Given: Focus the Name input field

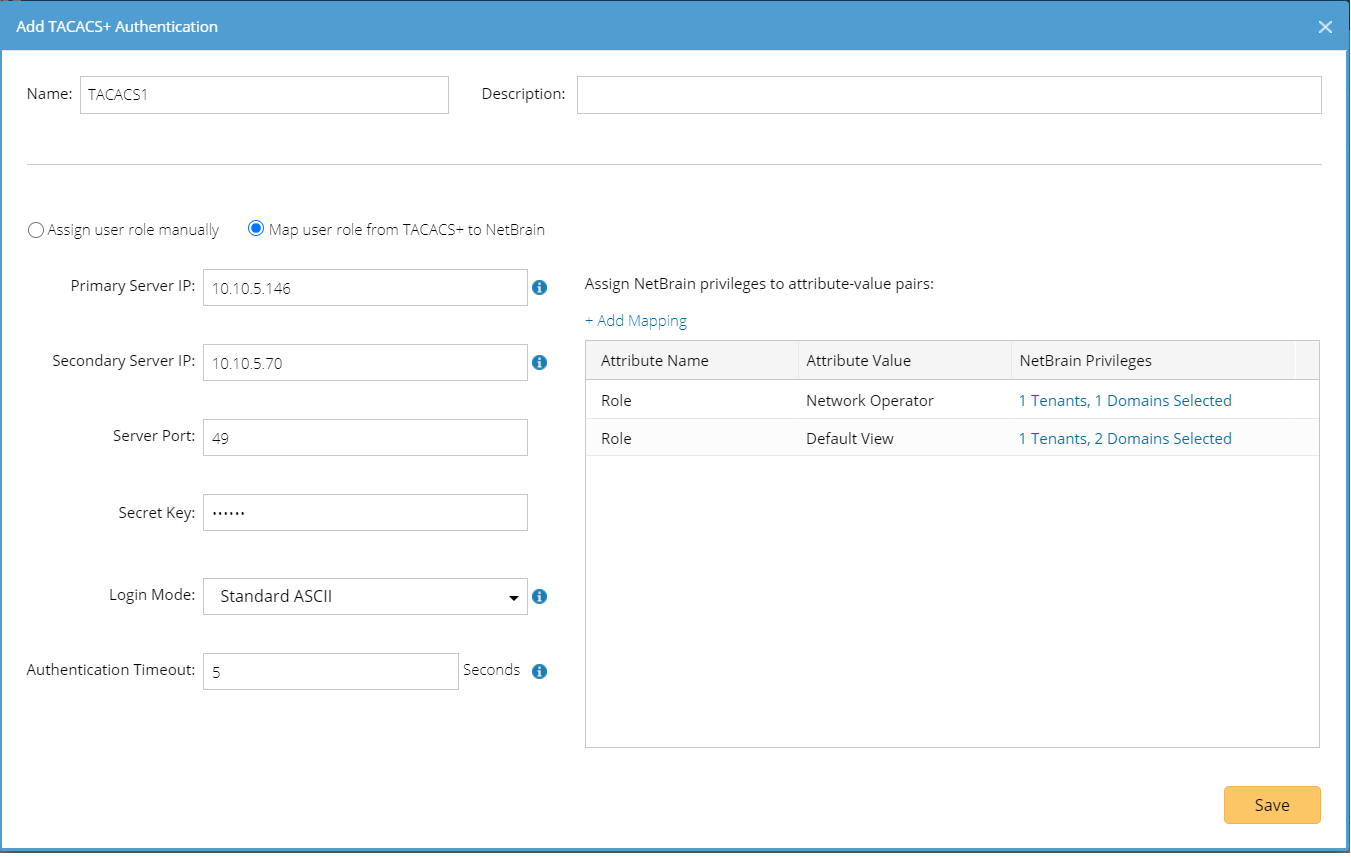Looking at the screenshot, I should (x=264, y=94).
